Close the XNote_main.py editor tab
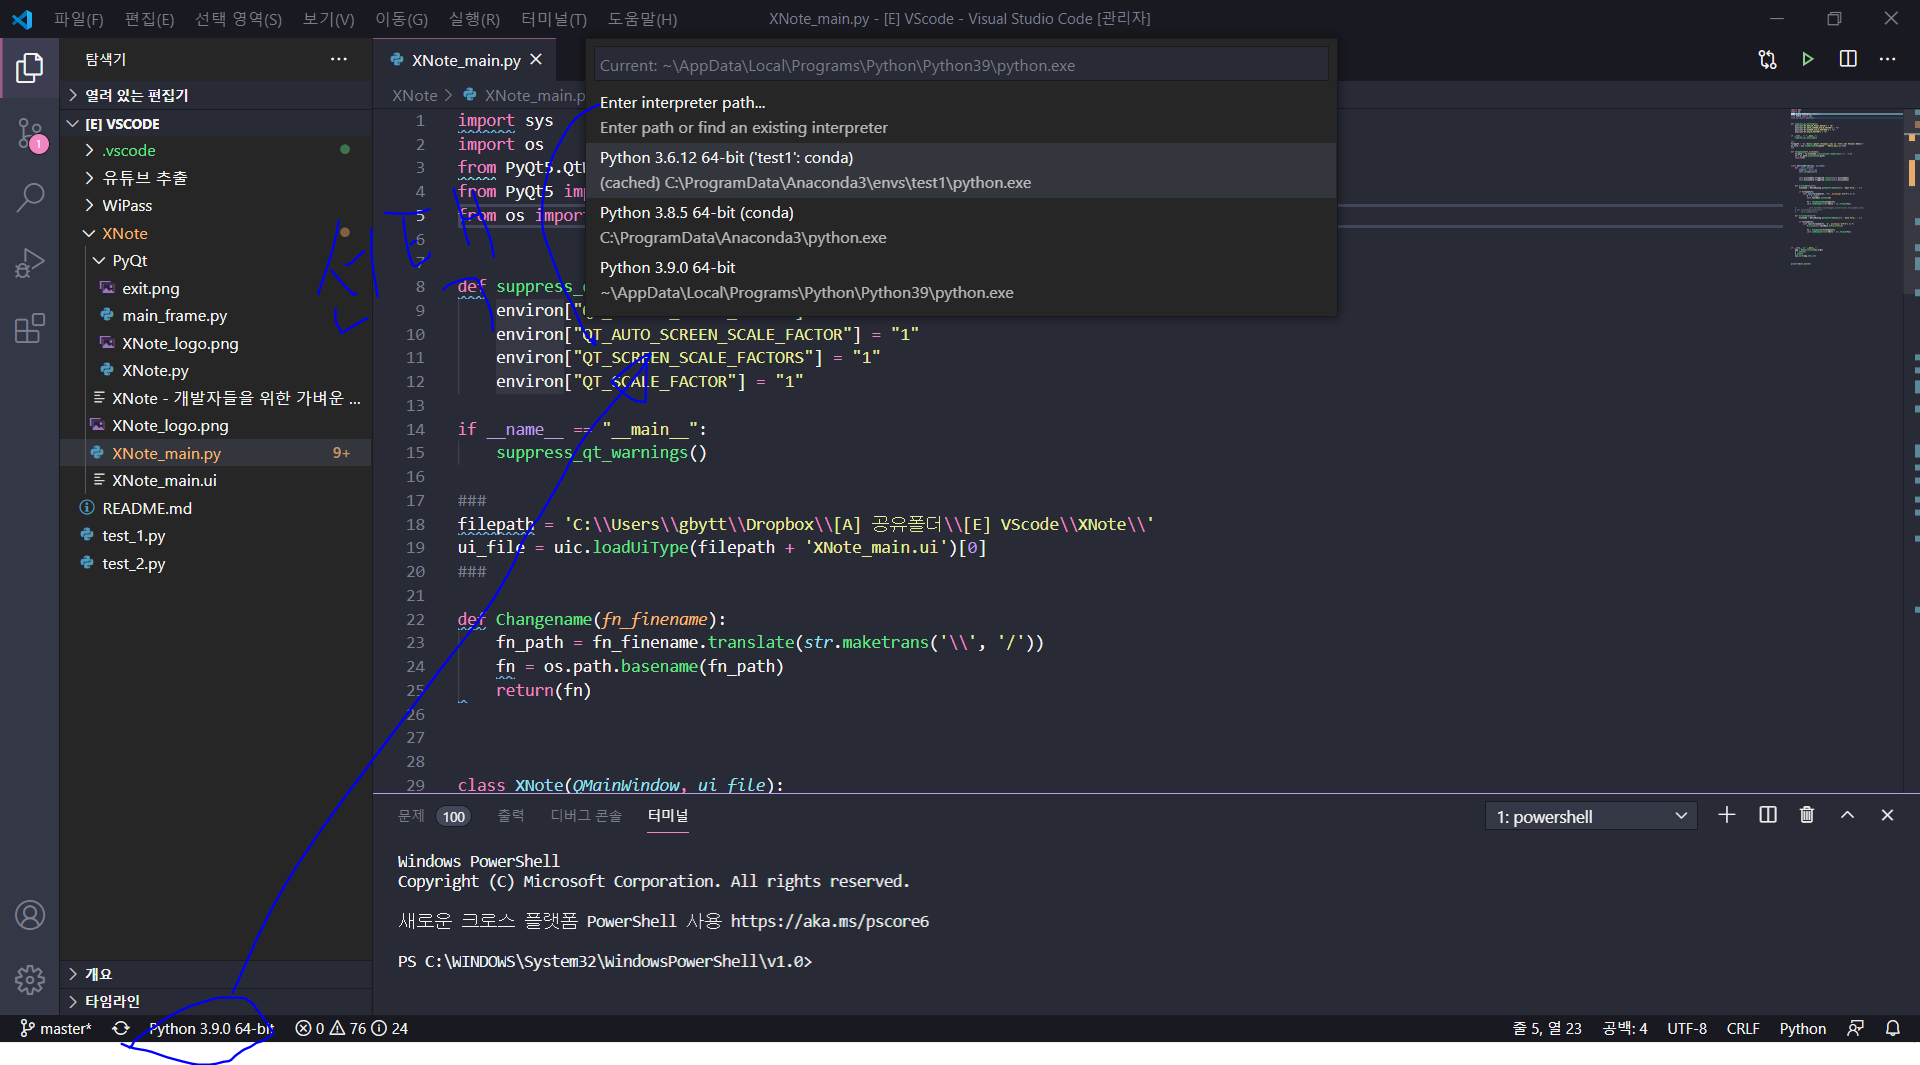Screen dimensions: 1920x1065 click(536, 60)
